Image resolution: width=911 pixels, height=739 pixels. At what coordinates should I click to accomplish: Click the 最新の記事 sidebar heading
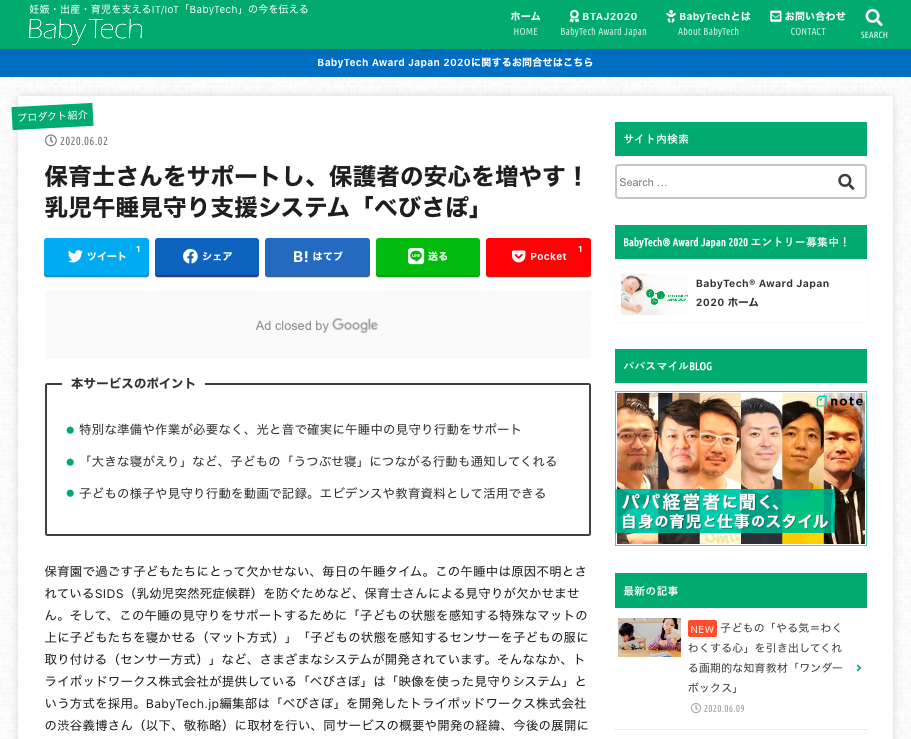point(741,591)
